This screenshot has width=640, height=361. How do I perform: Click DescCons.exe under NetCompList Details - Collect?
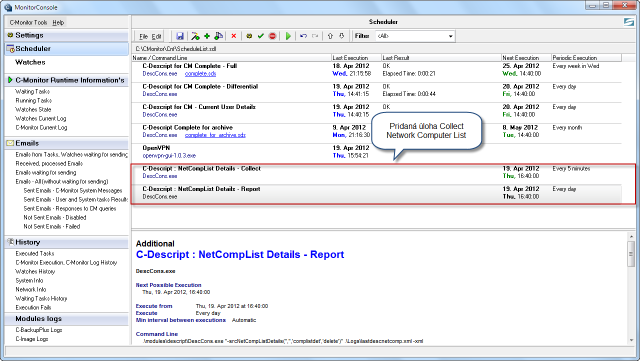(160, 176)
